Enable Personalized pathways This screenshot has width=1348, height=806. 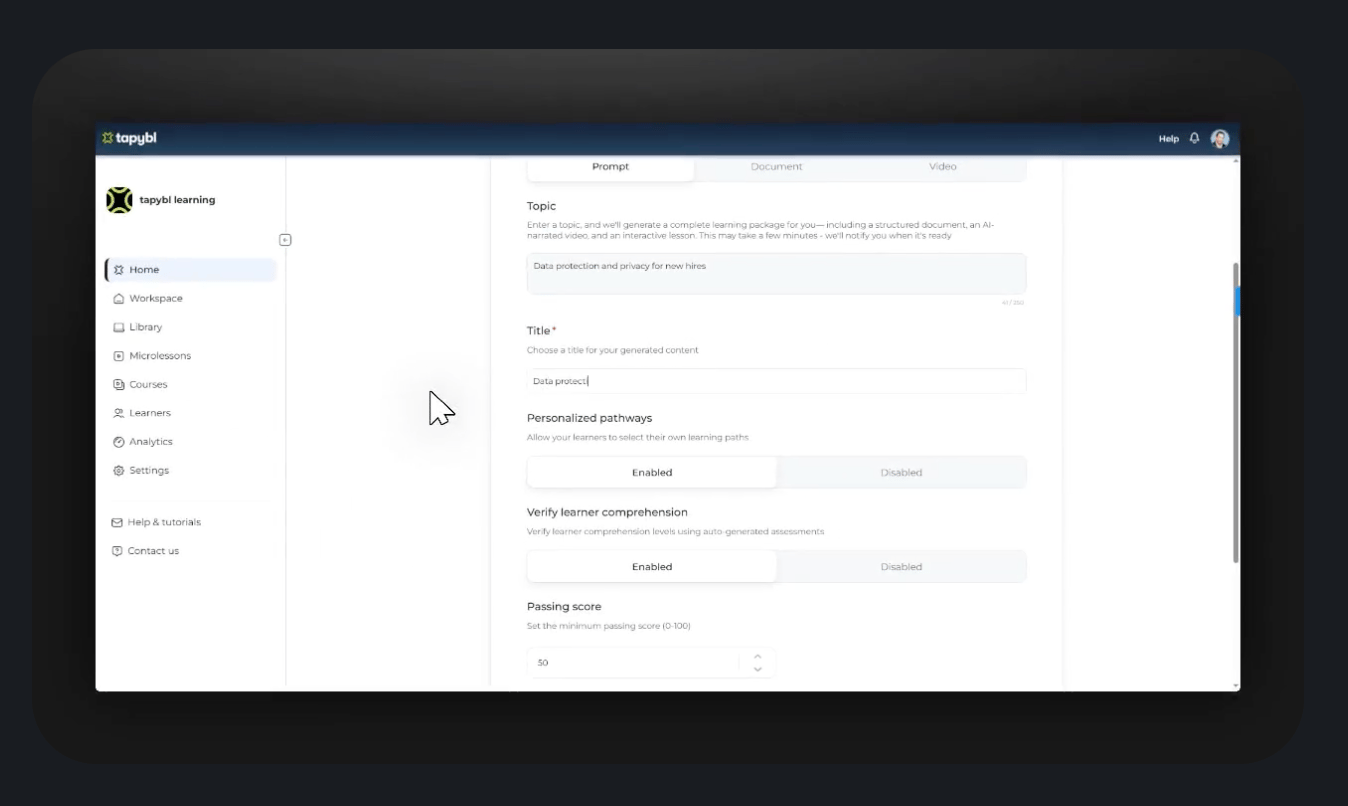pos(652,473)
